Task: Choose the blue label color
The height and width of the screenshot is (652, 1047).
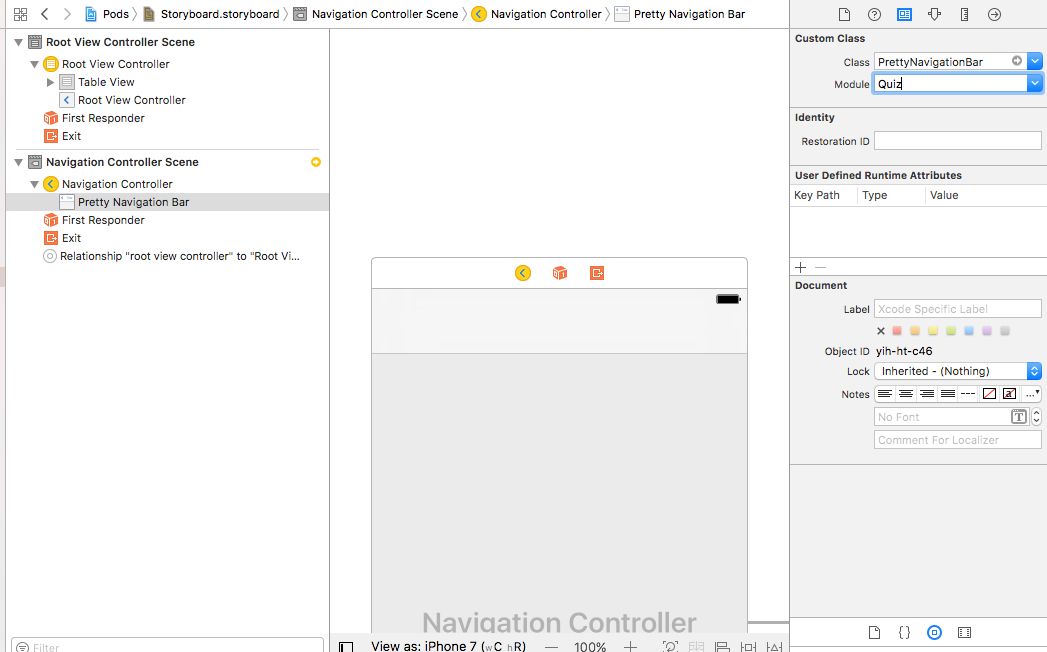Action: [x=969, y=331]
